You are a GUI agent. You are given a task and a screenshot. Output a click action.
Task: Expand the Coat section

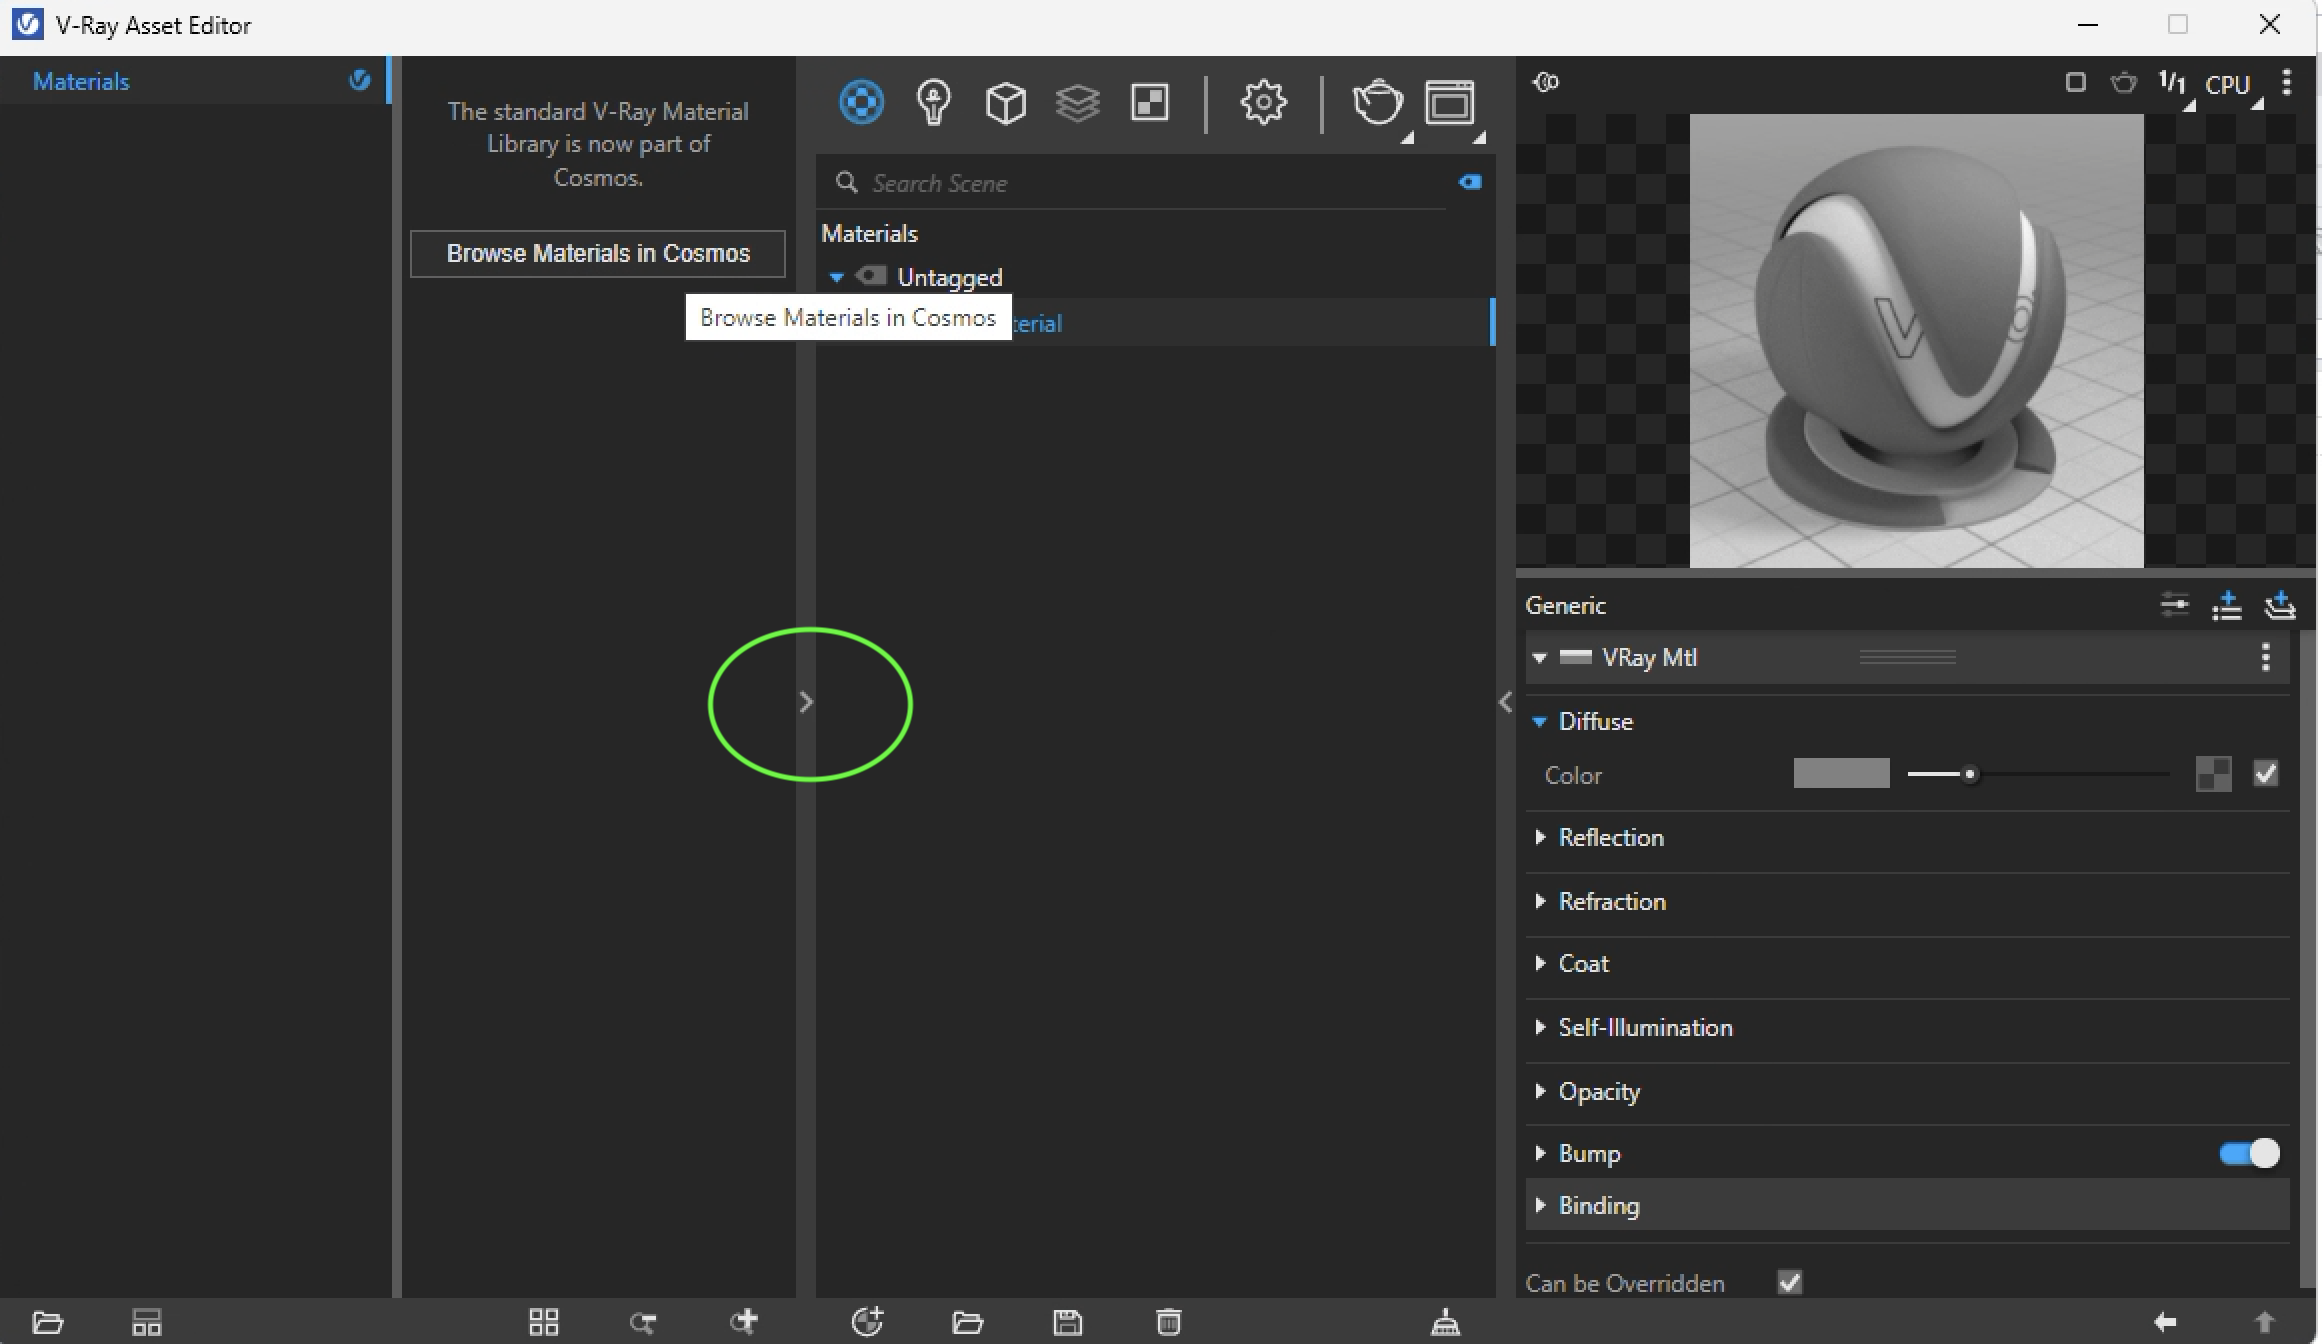[1540, 963]
